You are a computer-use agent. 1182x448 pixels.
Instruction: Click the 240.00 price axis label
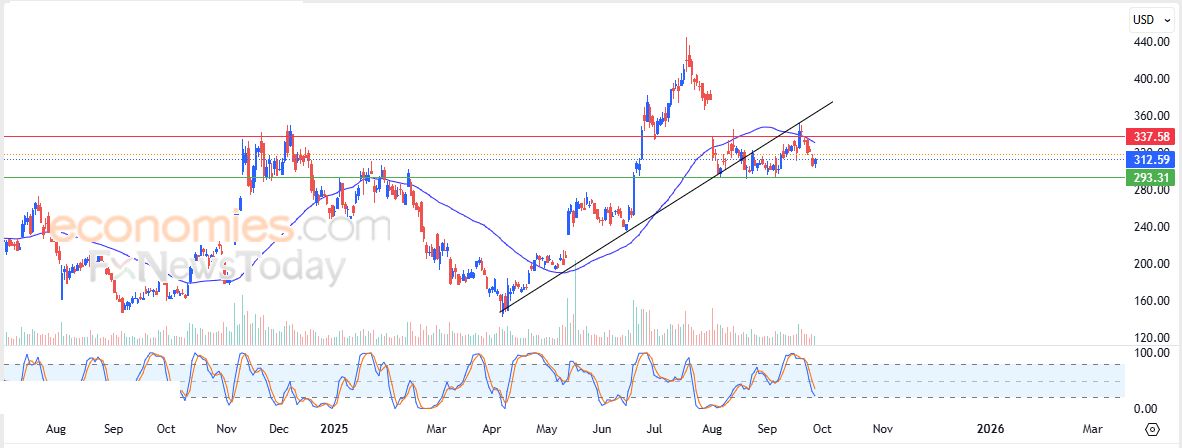[1150, 227]
